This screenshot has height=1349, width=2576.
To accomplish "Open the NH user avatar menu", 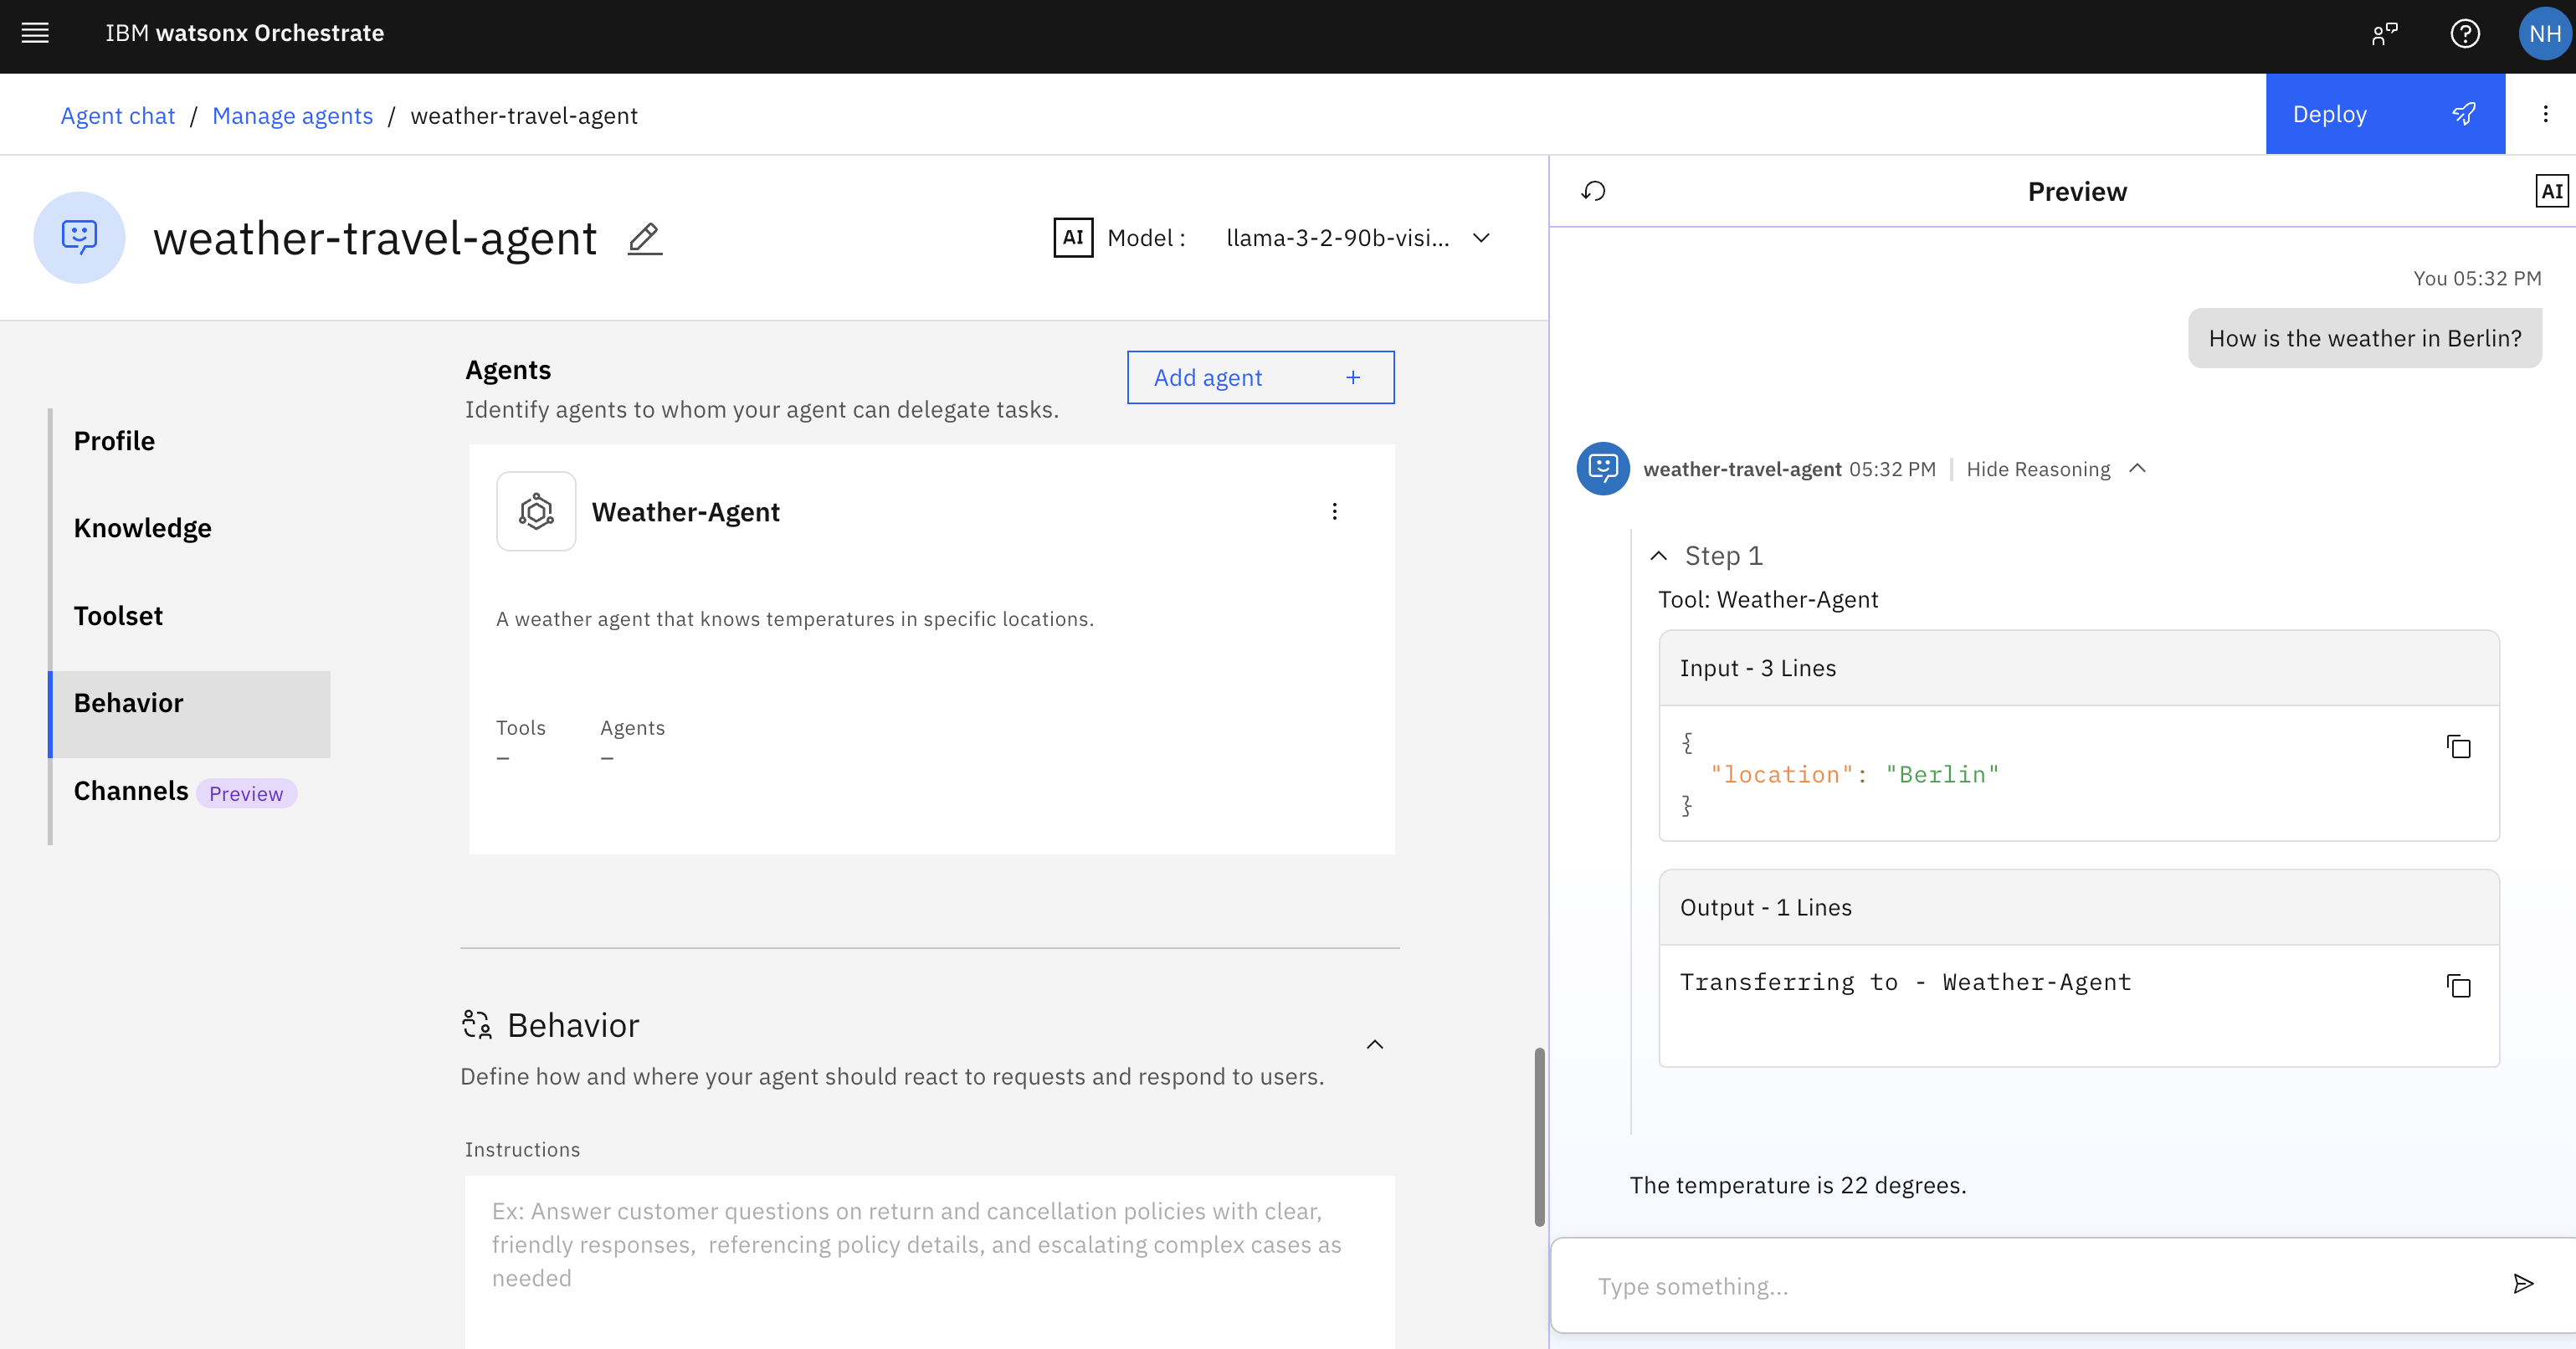I will [x=2544, y=34].
